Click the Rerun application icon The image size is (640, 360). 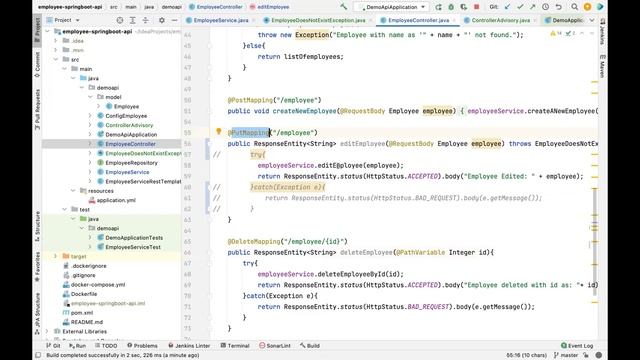[438, 7]
